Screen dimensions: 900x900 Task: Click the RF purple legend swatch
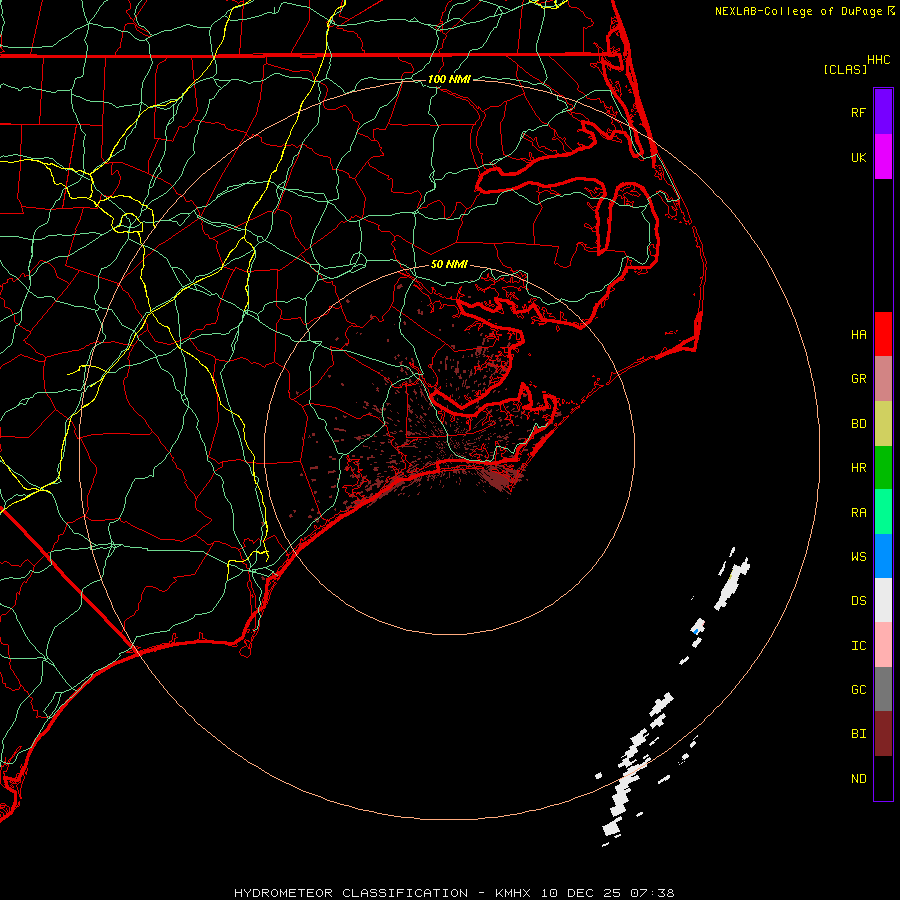click(883, 112)
